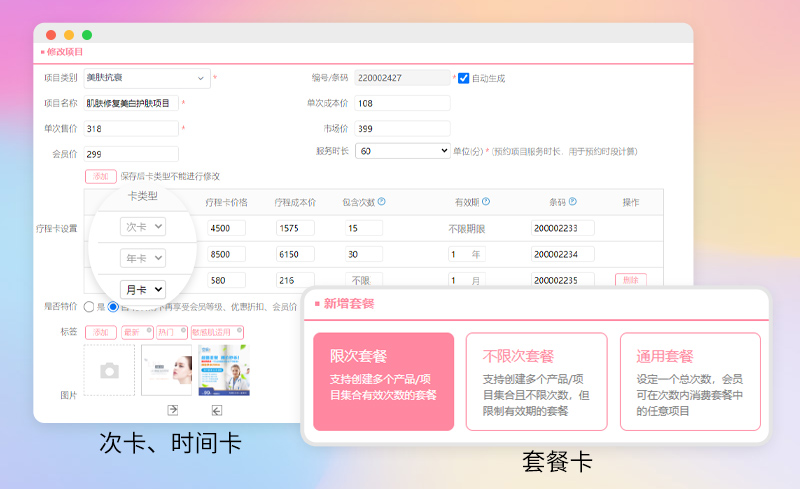800x489 pixels.
Task: Select the 是 radio button for 是否特价
Action: pyautogui.click(x=89, y=307)
